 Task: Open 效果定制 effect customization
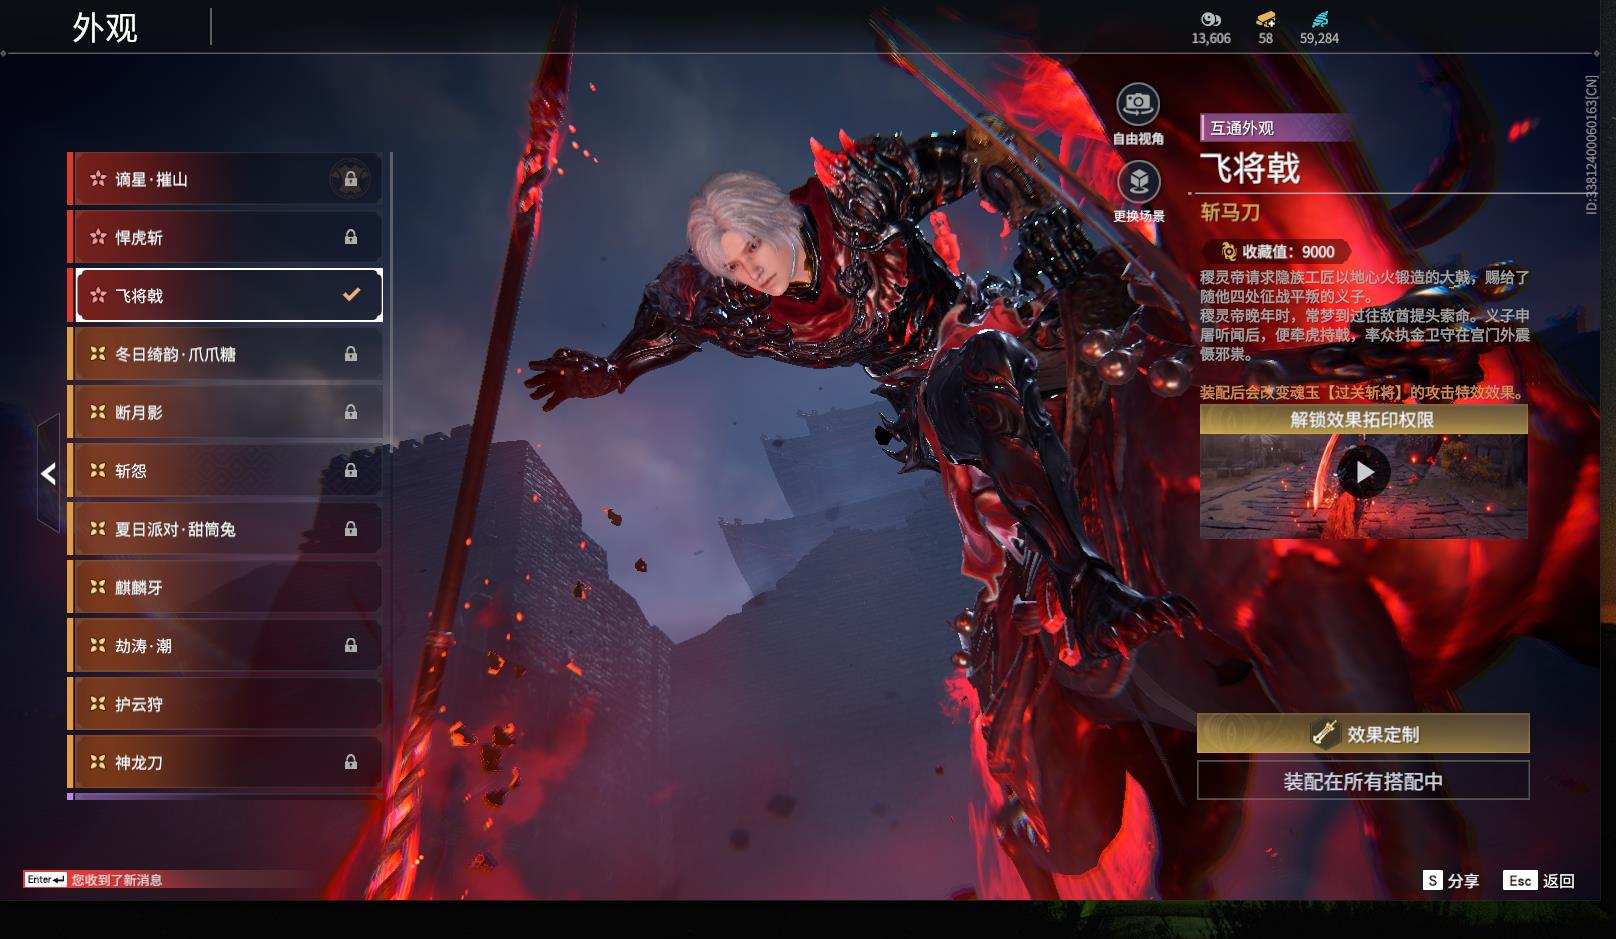1363,734
